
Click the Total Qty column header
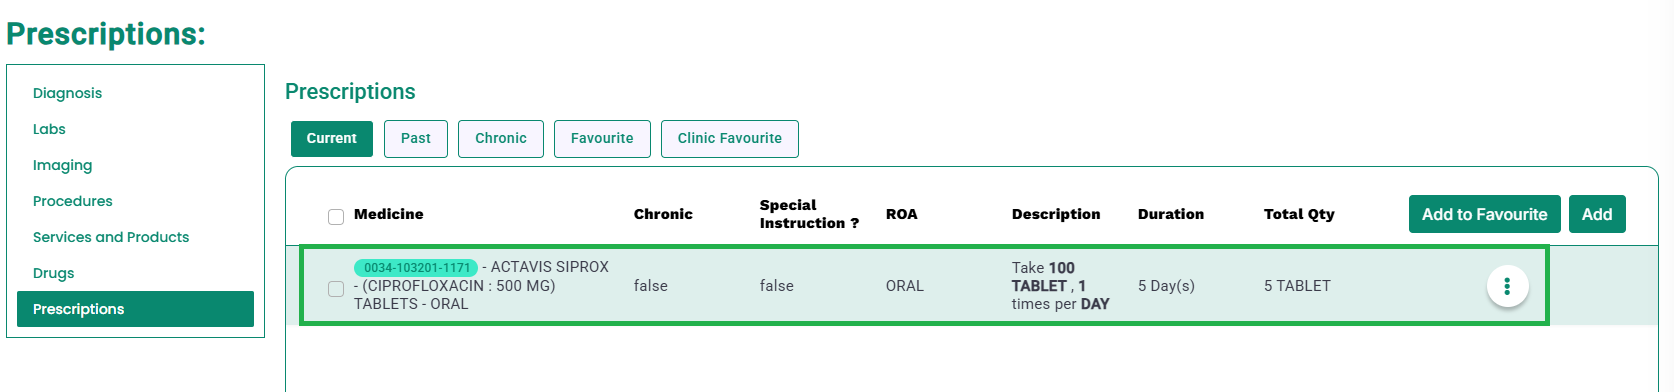(x=1299, y=214)
